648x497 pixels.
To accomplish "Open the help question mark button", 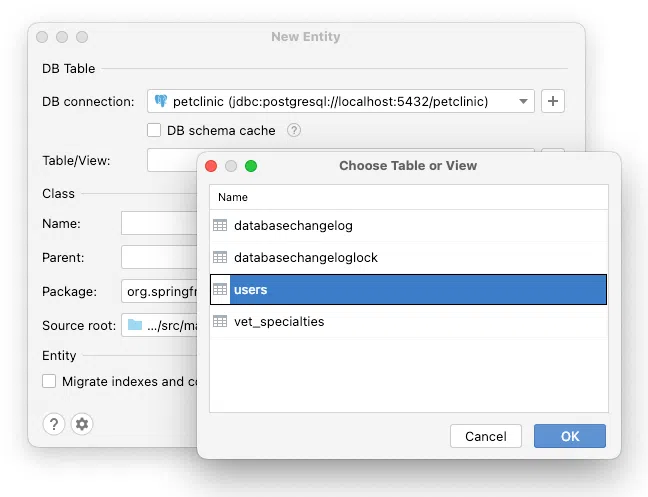I will pyautogui.click(x=54, y=424).
